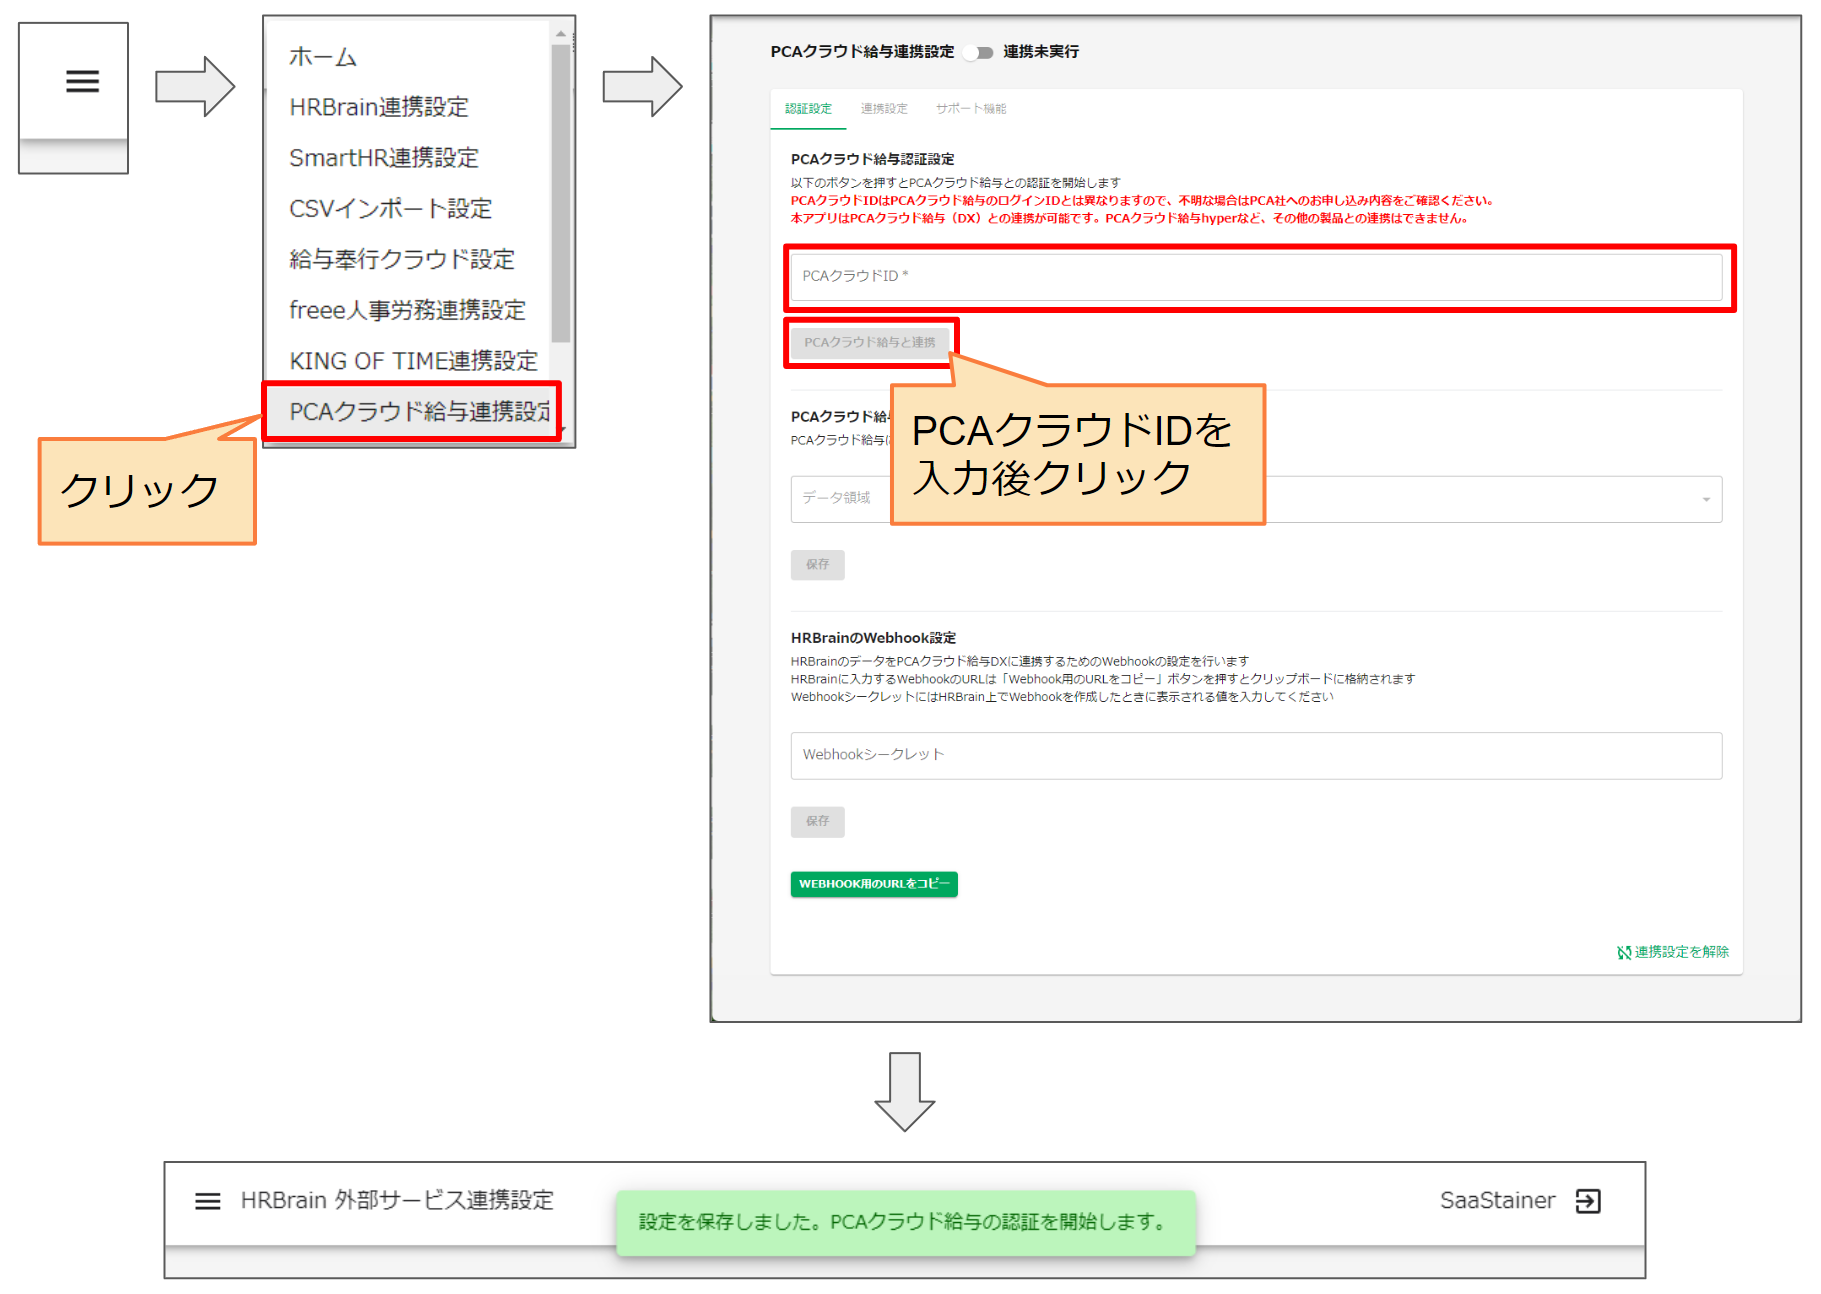Open freee人事労務連携設定 menu entry

[x=407, y=311]
